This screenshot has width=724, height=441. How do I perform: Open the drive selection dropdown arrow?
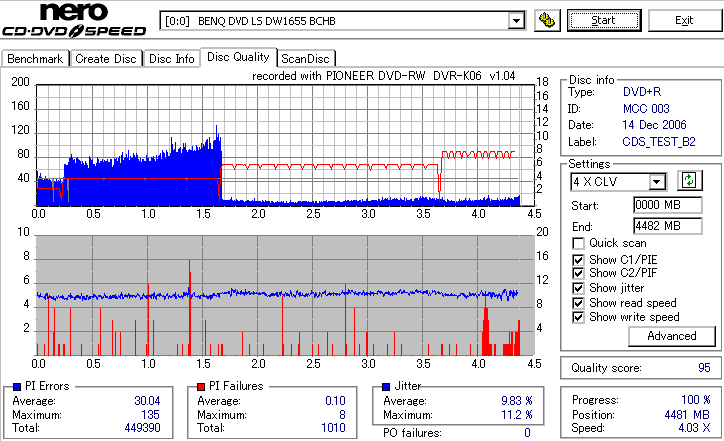(x=516, y=21)
